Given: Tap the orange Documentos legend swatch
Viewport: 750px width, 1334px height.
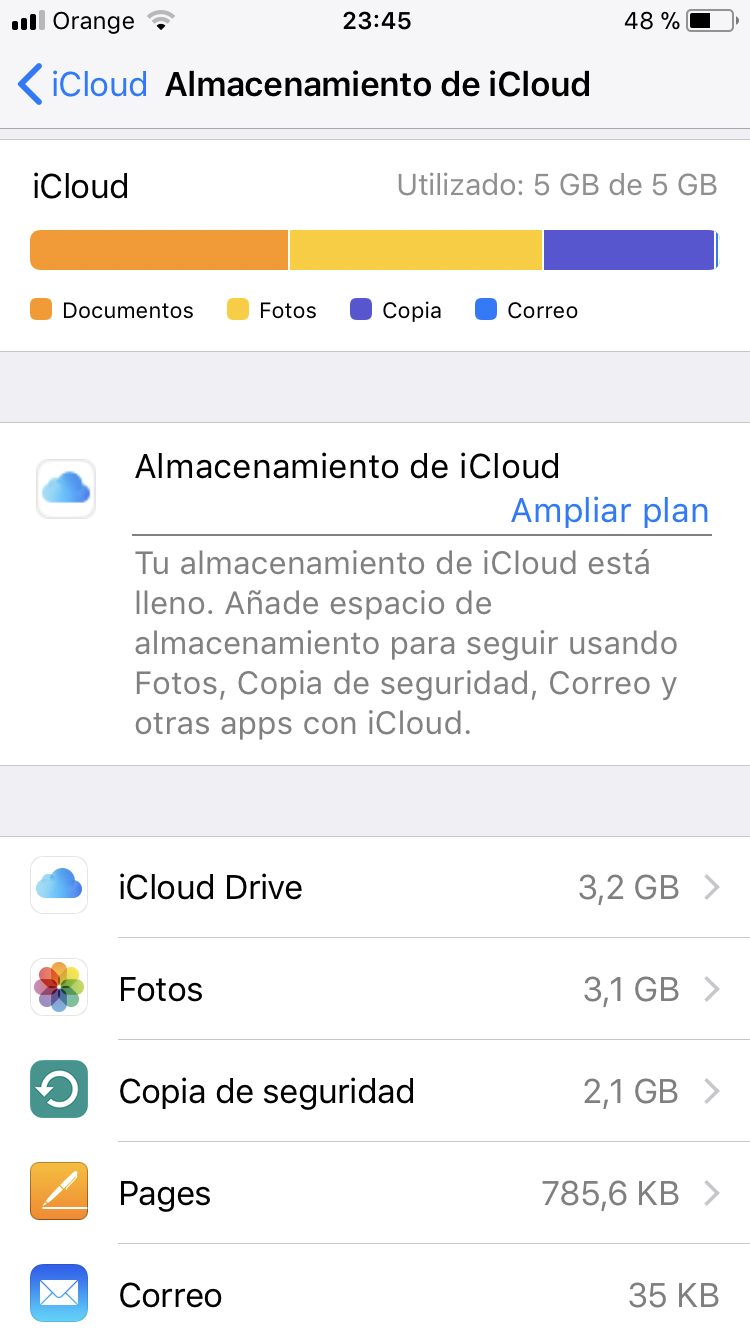Looking at the screenshot, I should click(x=41, y=310).
